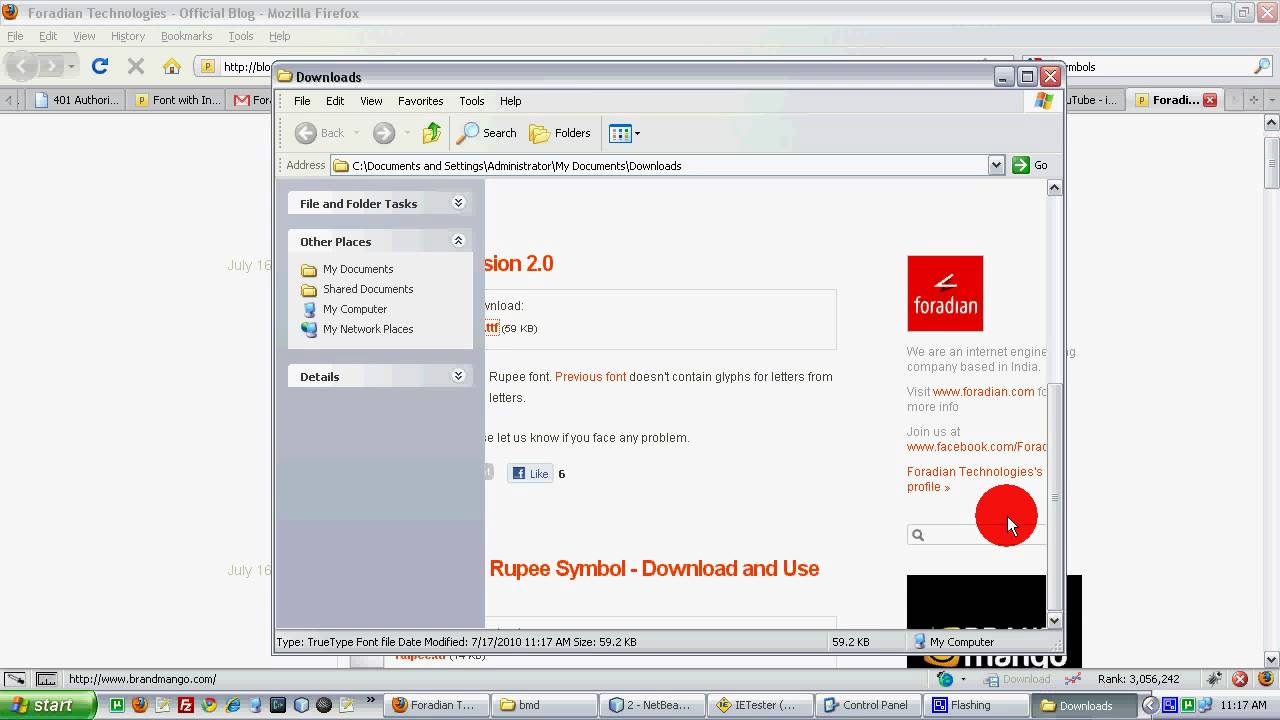Image resolution: width=1280 pixels, height=720 pixels.
Task: Open the File menu in Downloads window
Action: [x=302, y=101]
